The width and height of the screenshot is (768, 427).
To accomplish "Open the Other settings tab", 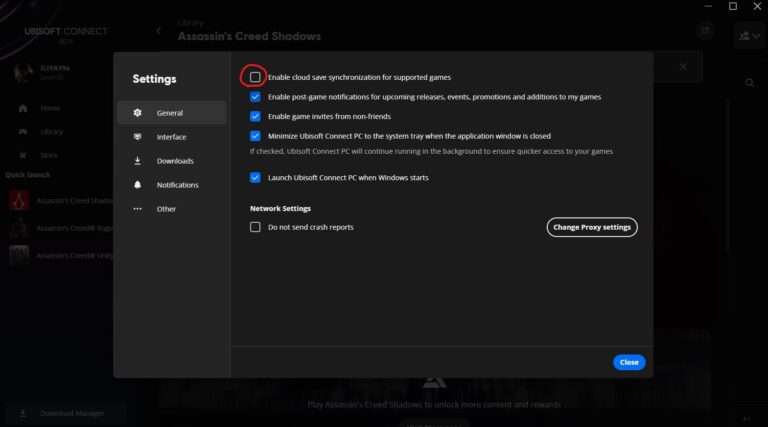I will click(x=172, y=209).
